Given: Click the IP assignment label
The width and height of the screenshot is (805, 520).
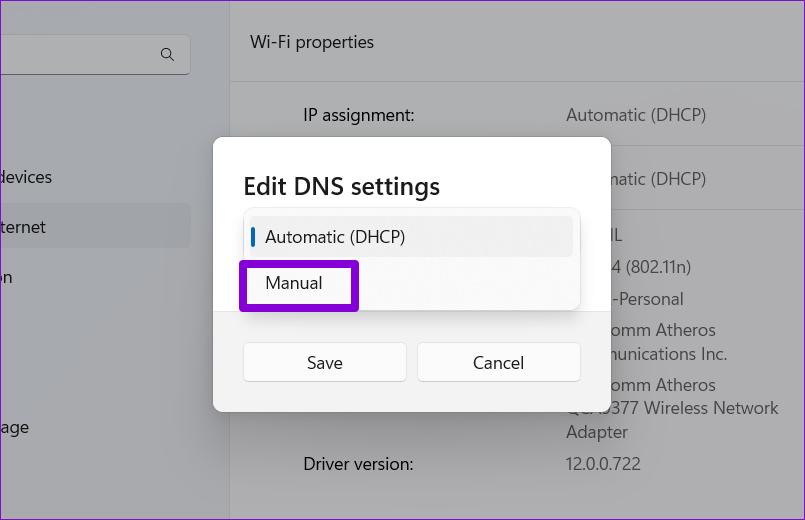Looking at the screenshot, I should 358,115.
